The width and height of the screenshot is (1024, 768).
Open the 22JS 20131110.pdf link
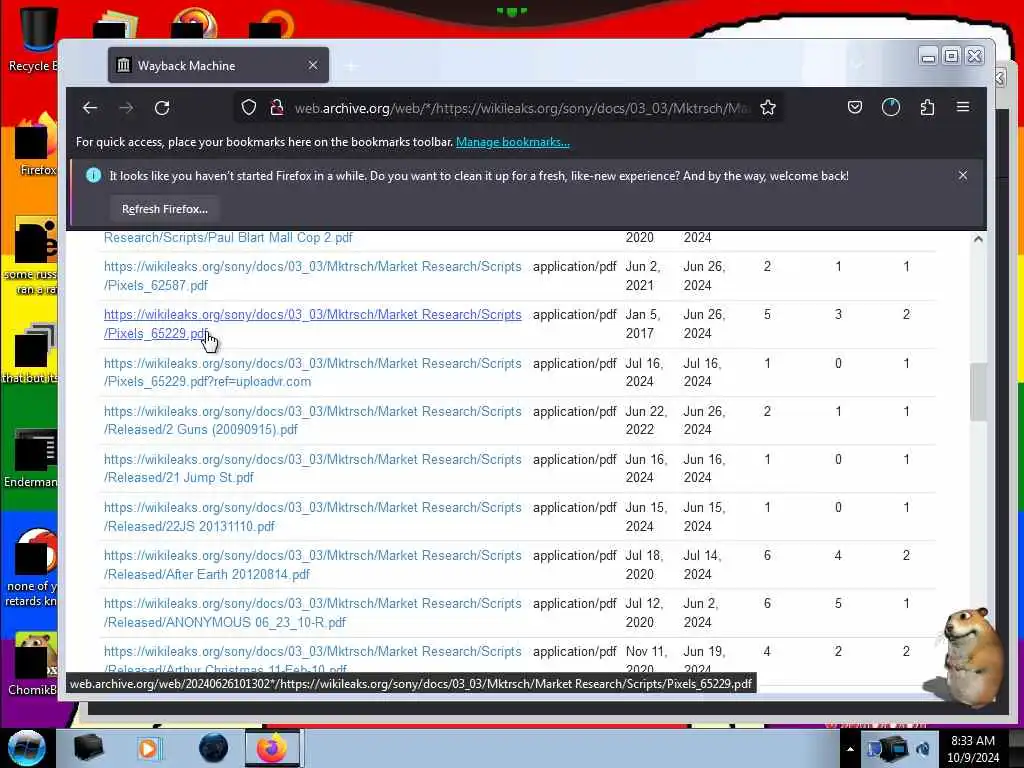click(x=312, y=517)
